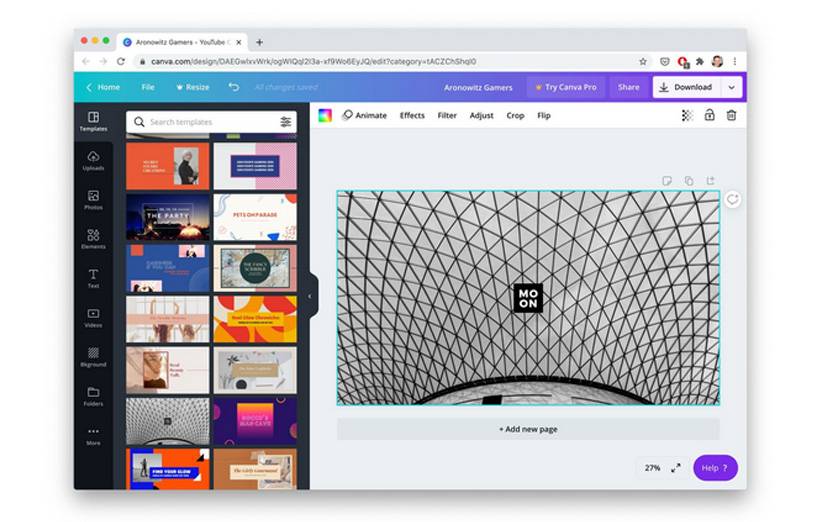The image size is (822, 522).
Task: Open the Text sidebar panel
Action: point(93,279)
